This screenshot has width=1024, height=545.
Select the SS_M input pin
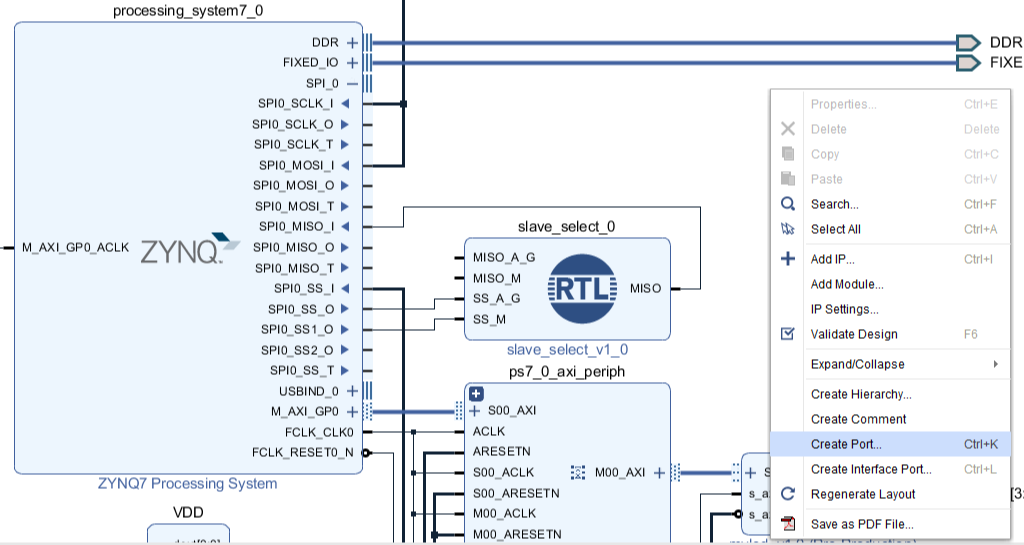pyautogui.click(x=490, y=320)
